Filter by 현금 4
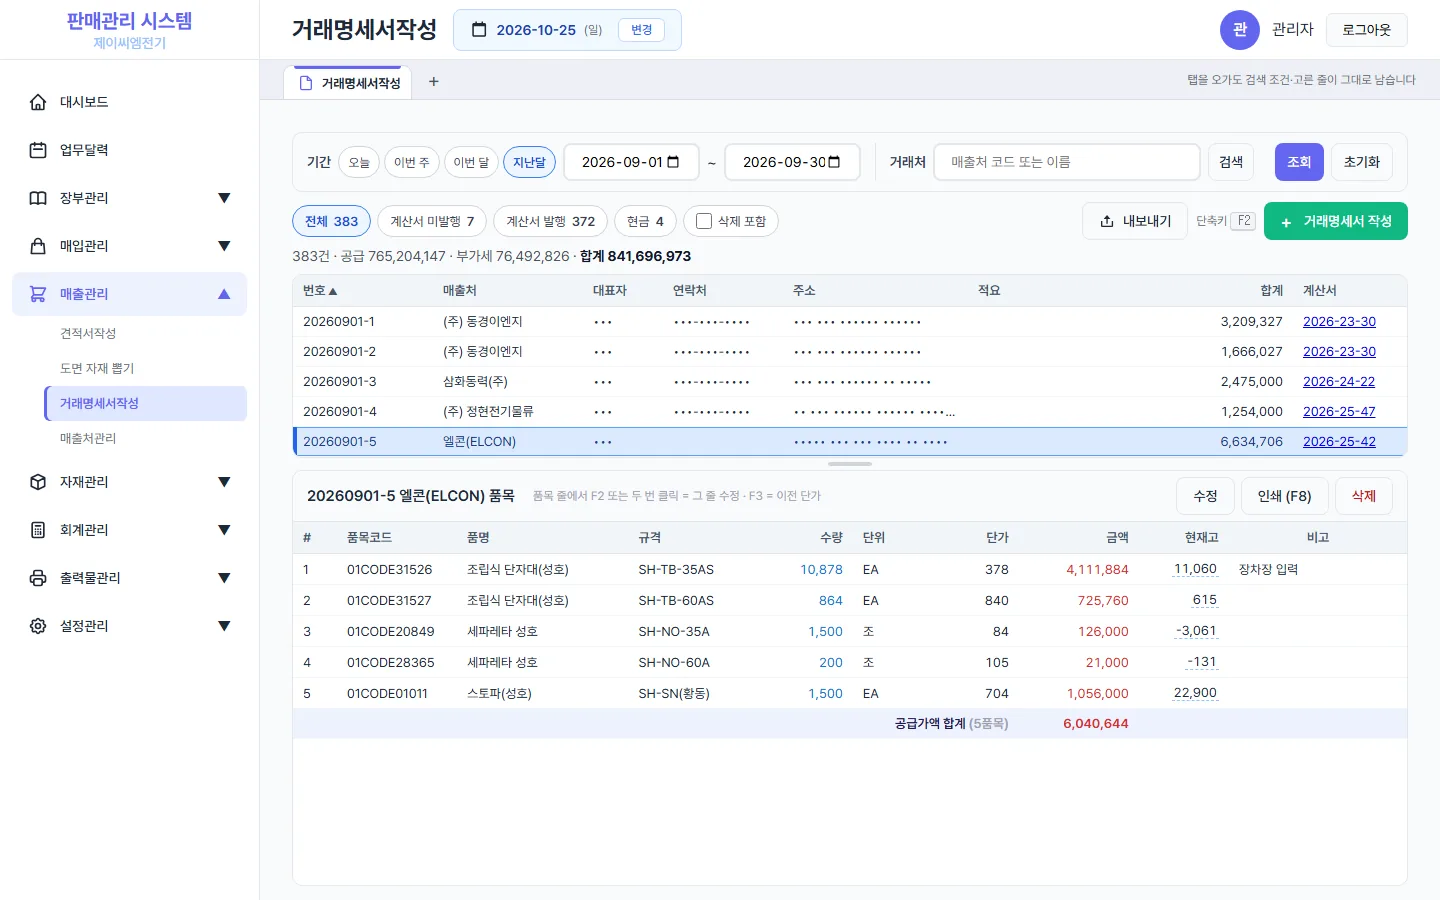Image resolution: width=1440 pixels, height=900 pixels. [x=645, y=221]
